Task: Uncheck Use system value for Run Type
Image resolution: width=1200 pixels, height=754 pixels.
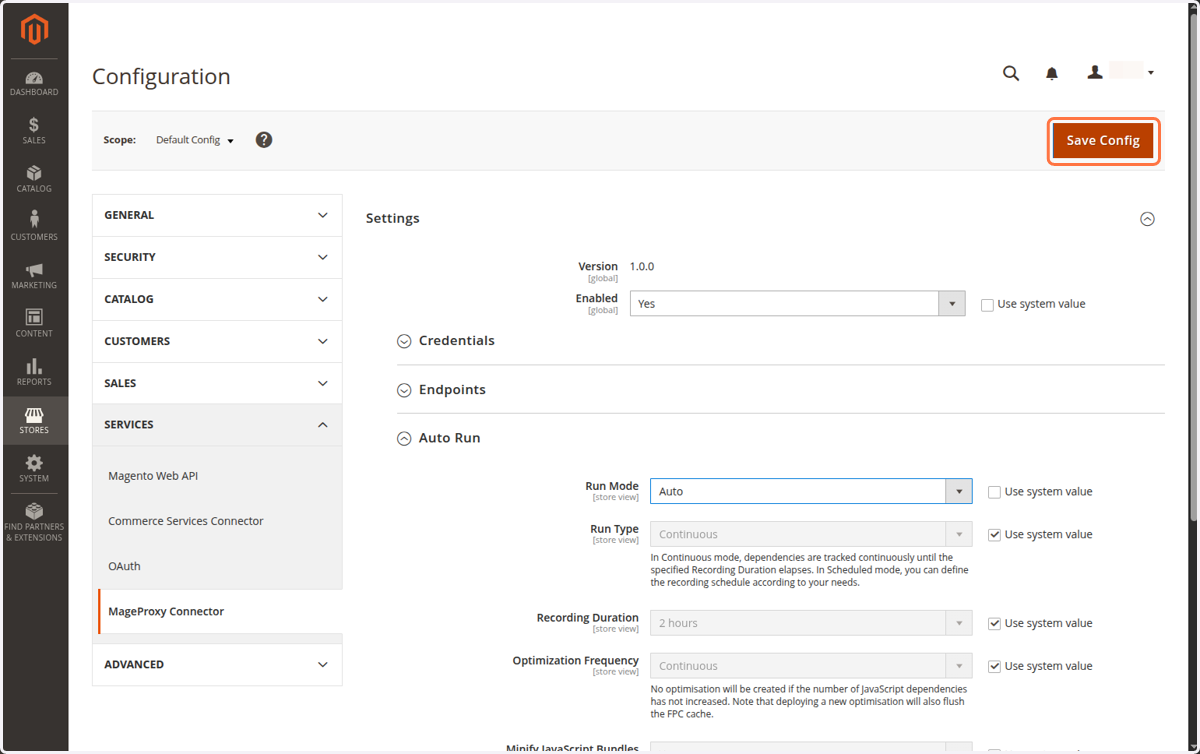Action: (x=994, y=535)
